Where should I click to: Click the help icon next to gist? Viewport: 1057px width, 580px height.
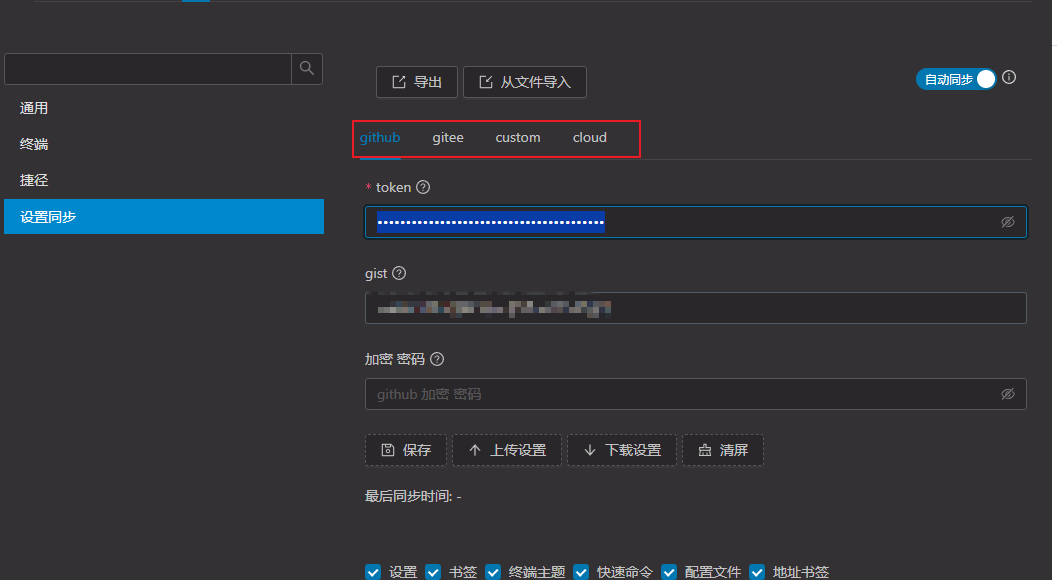click(x=399, y=273)
